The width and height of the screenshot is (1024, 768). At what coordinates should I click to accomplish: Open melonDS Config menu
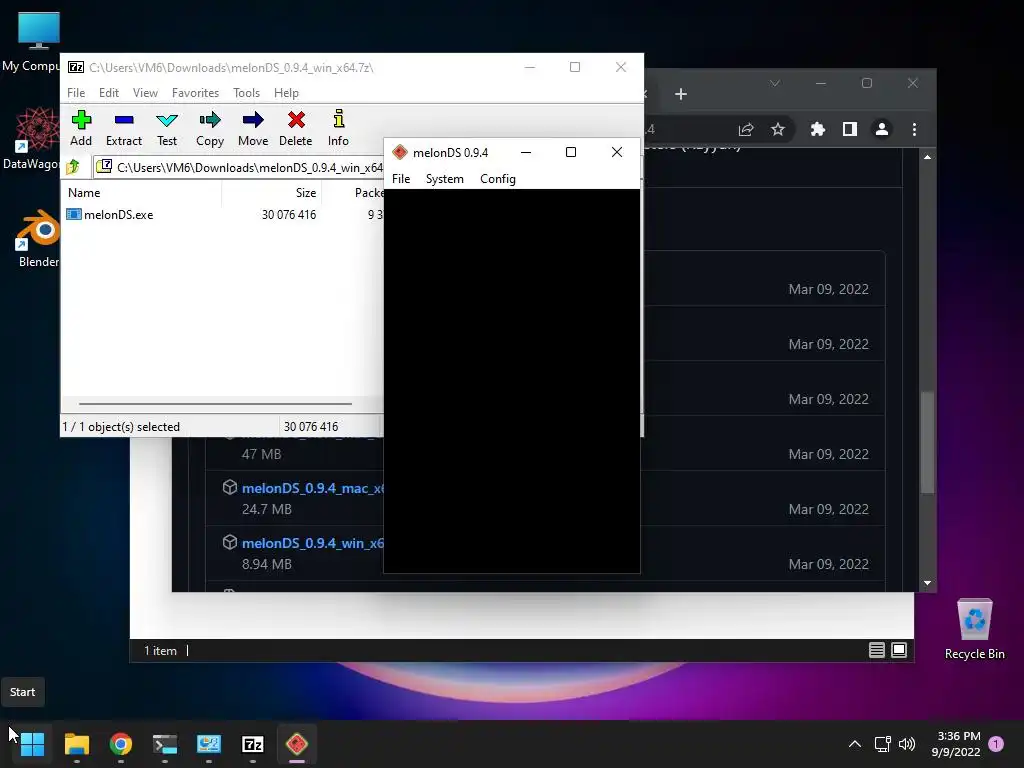498,179
